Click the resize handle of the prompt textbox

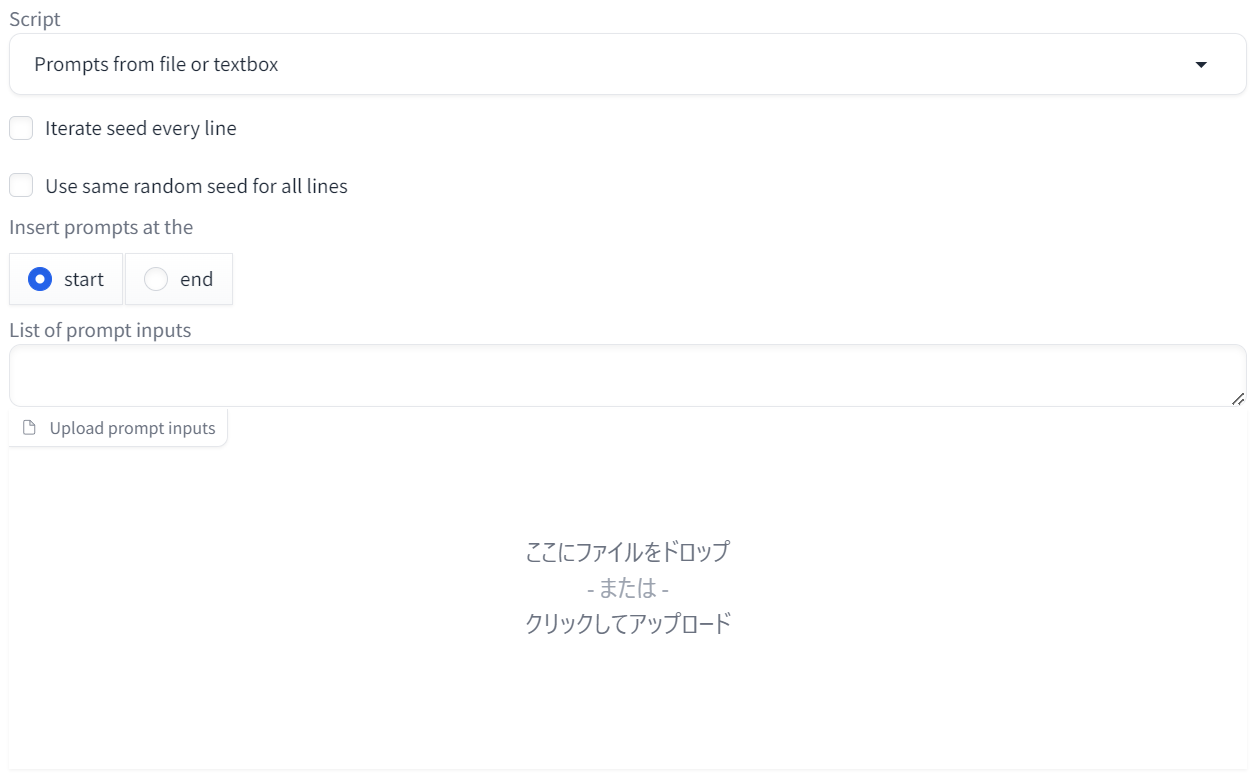1240,400
